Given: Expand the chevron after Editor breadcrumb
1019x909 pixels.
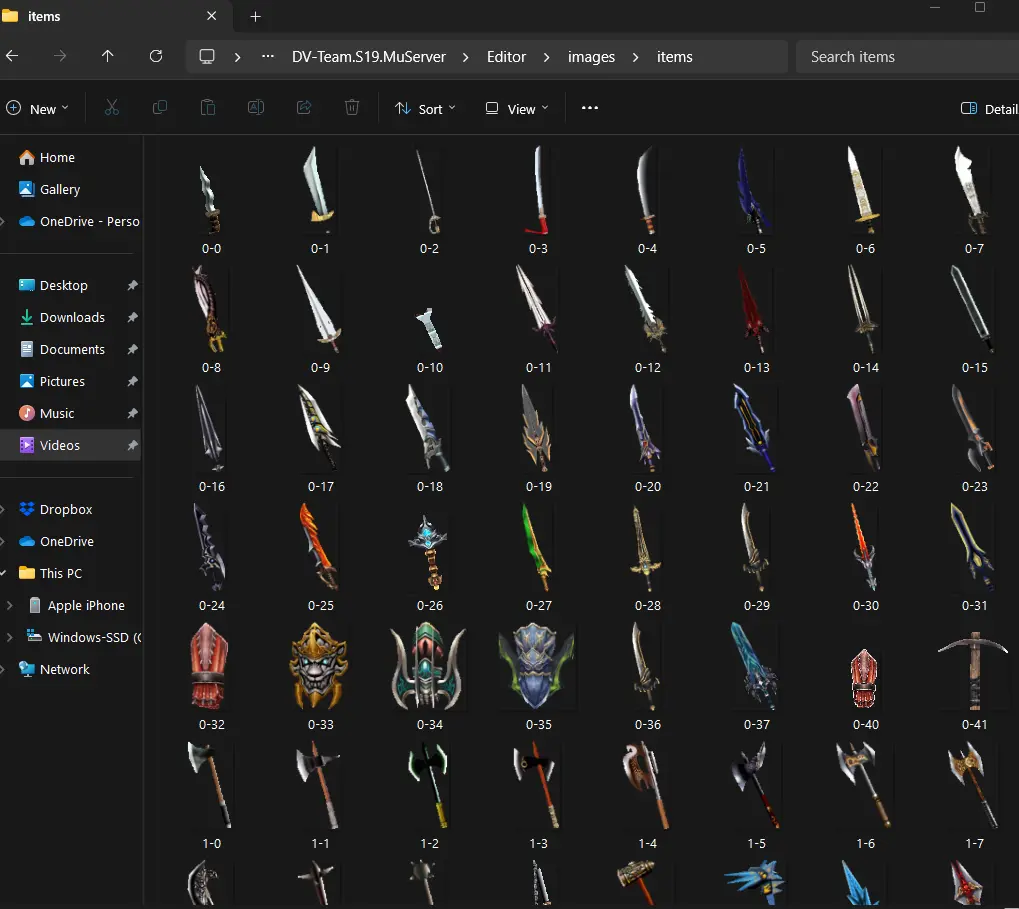Looking at the screenshot, I should coord(547,57).
